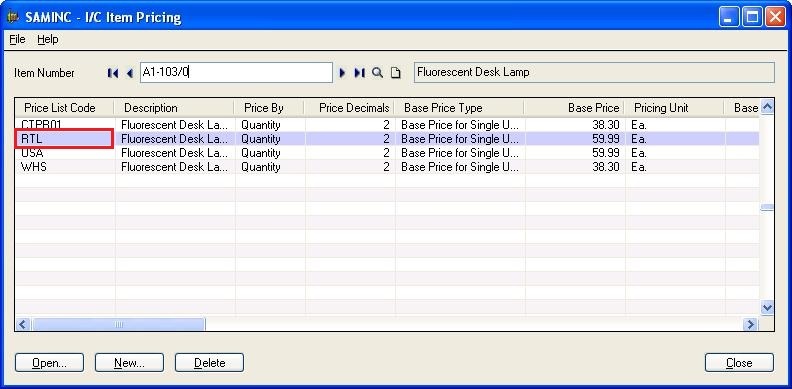Click the app icon in title bar

tap(13, 17)
